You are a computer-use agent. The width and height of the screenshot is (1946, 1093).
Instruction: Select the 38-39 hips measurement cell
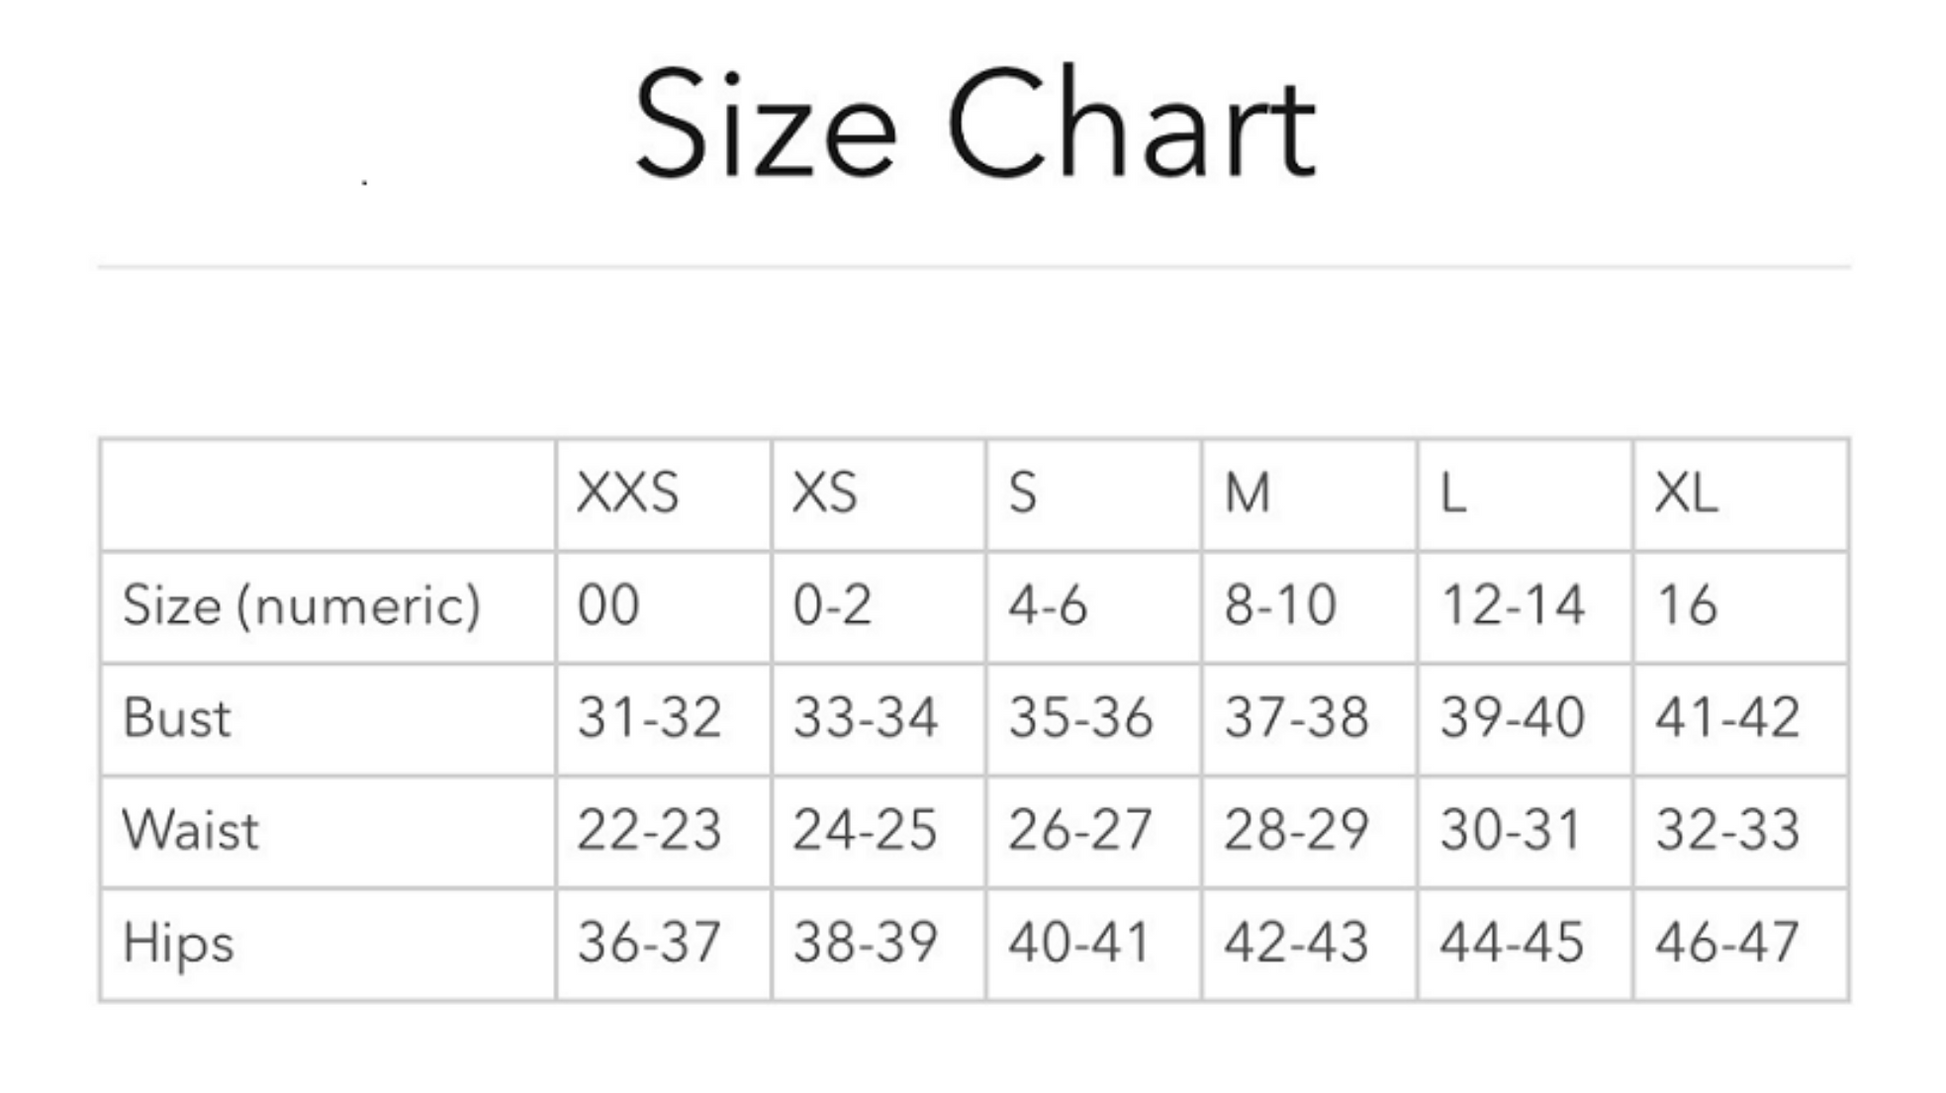click(865, 942)
